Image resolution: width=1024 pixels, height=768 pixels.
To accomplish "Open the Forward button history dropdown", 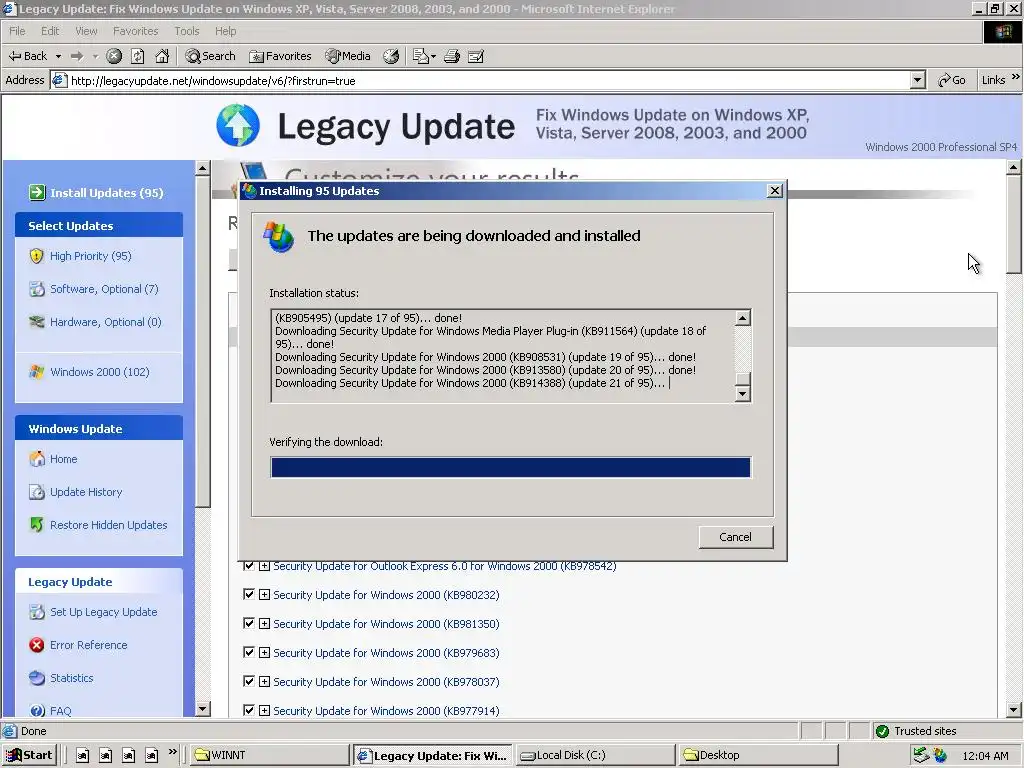I will tap(95, 56).
